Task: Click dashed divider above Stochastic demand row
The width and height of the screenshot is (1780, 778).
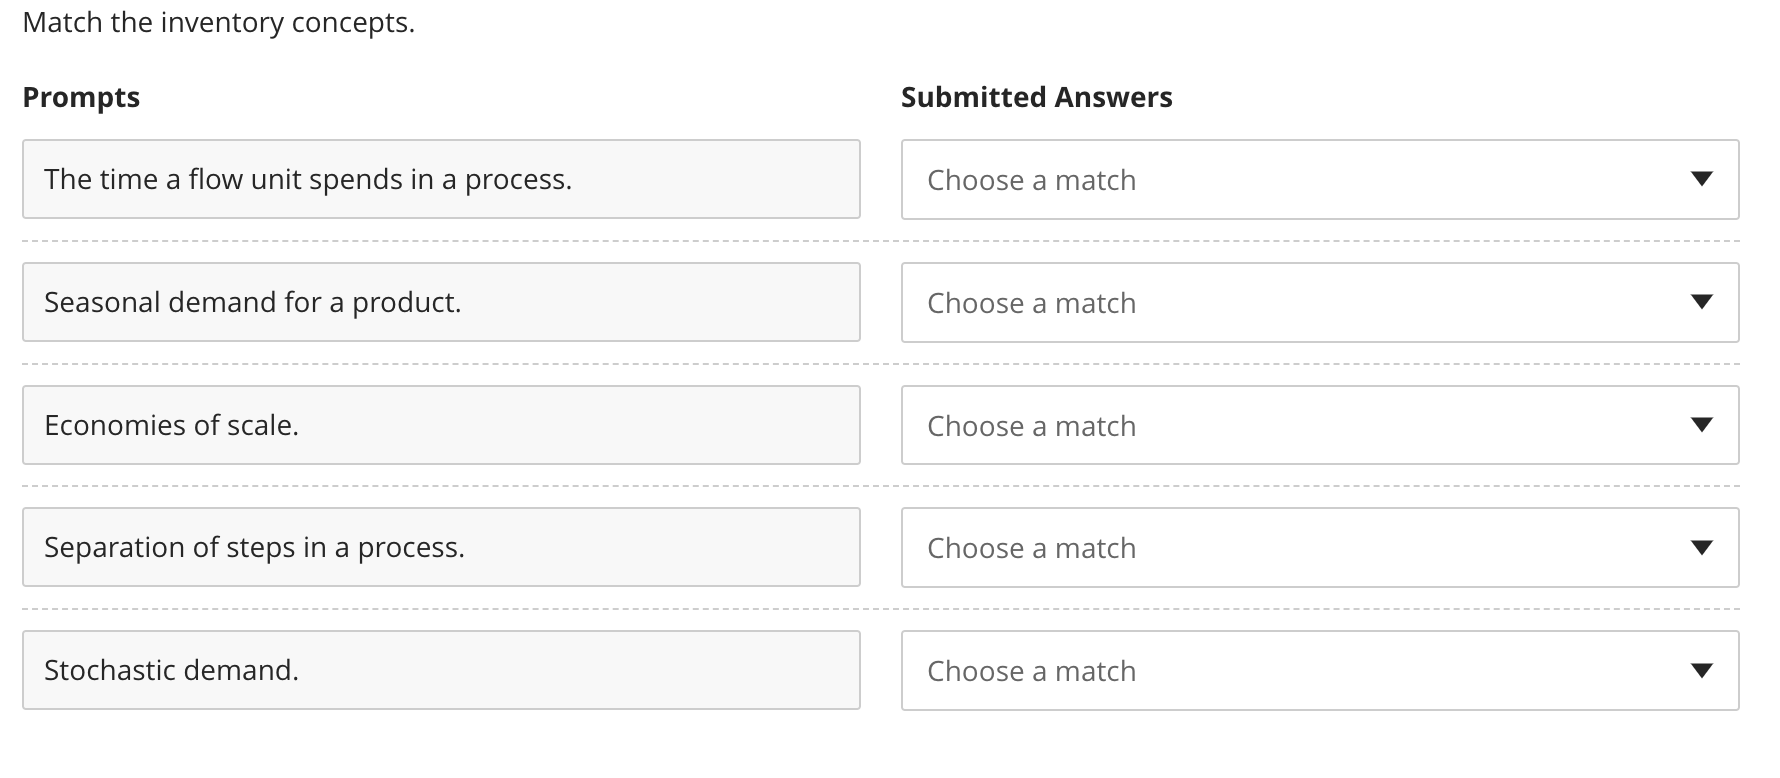Action: coord(880,609)
